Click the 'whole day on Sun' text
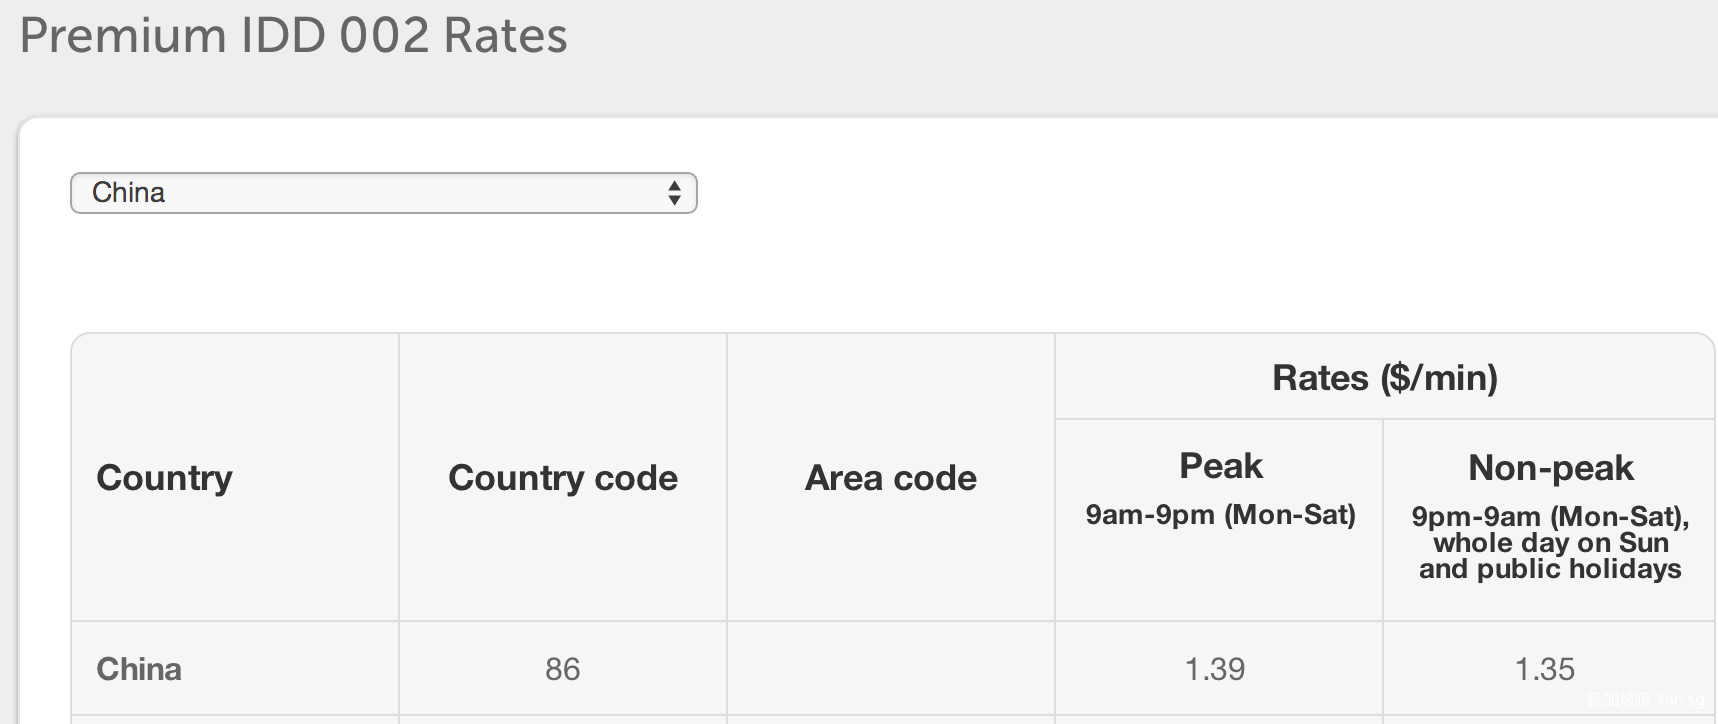The width and height of the screenshot is (1718, 724). (1550, 543)
